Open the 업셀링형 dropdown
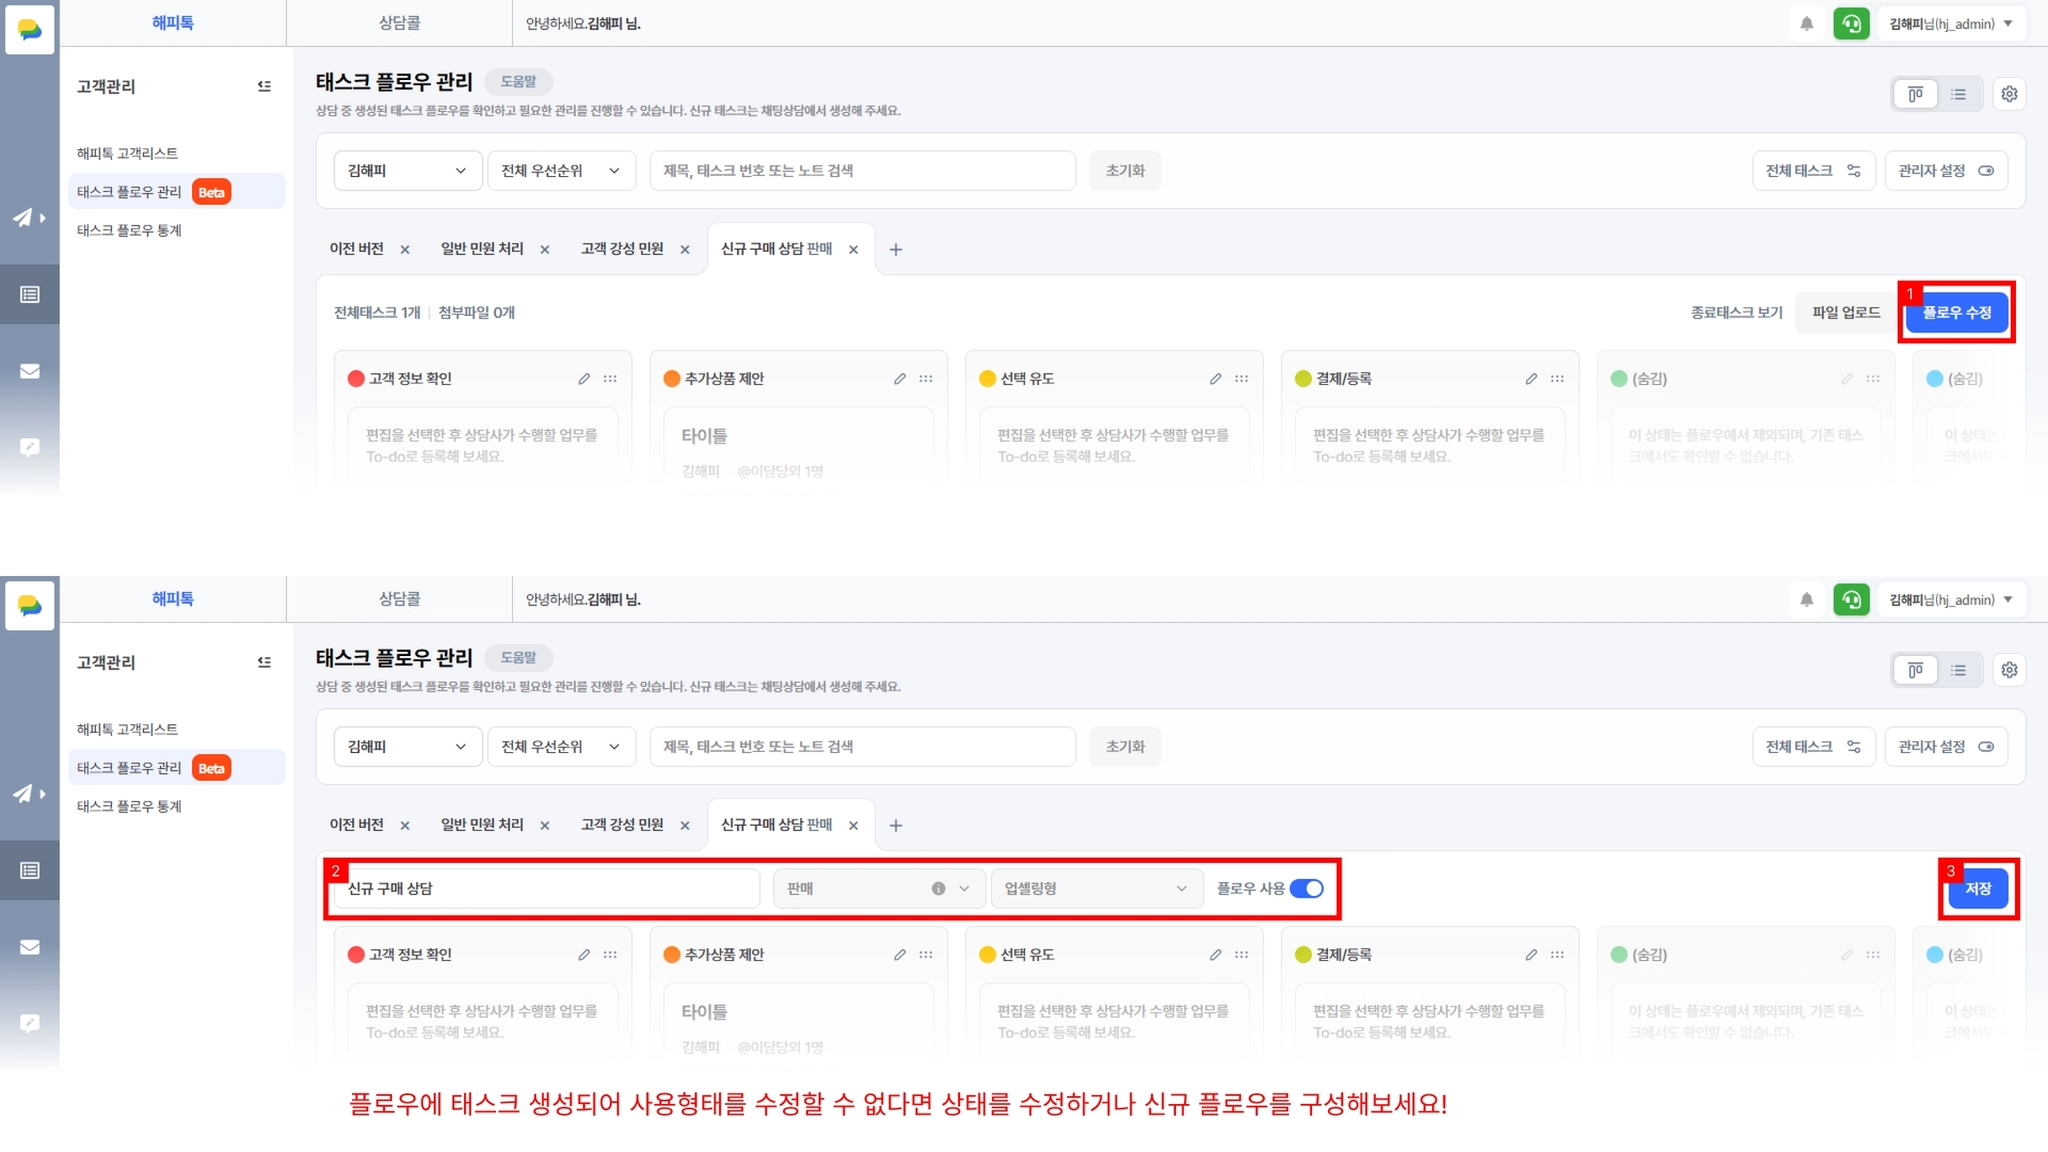 pyautogui.click(x=1095, y=889)
